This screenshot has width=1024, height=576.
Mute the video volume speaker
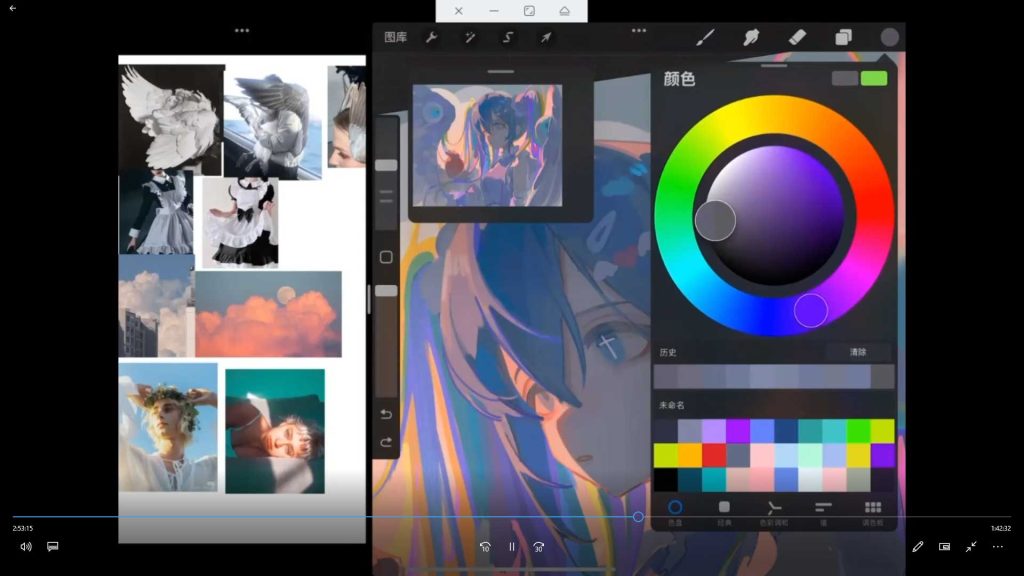(25, 547)
